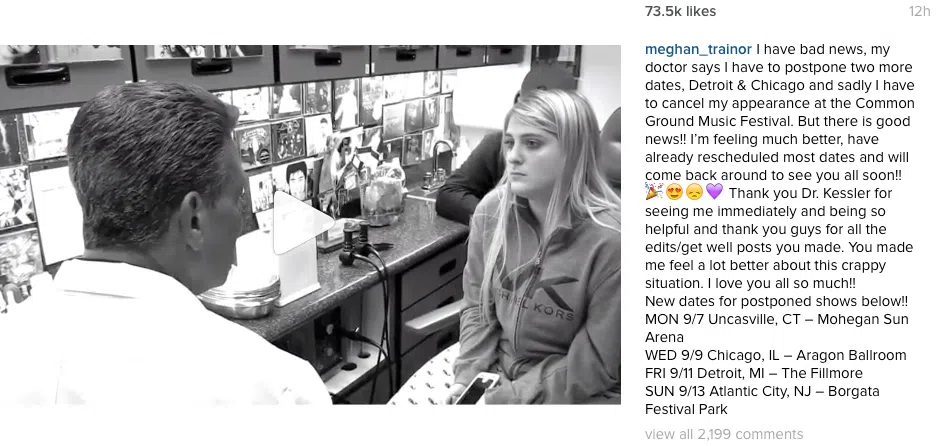This screenshot has height=446, width=937.
Task: Click the 12h post timestamp
Action: (x=919, y=11)
